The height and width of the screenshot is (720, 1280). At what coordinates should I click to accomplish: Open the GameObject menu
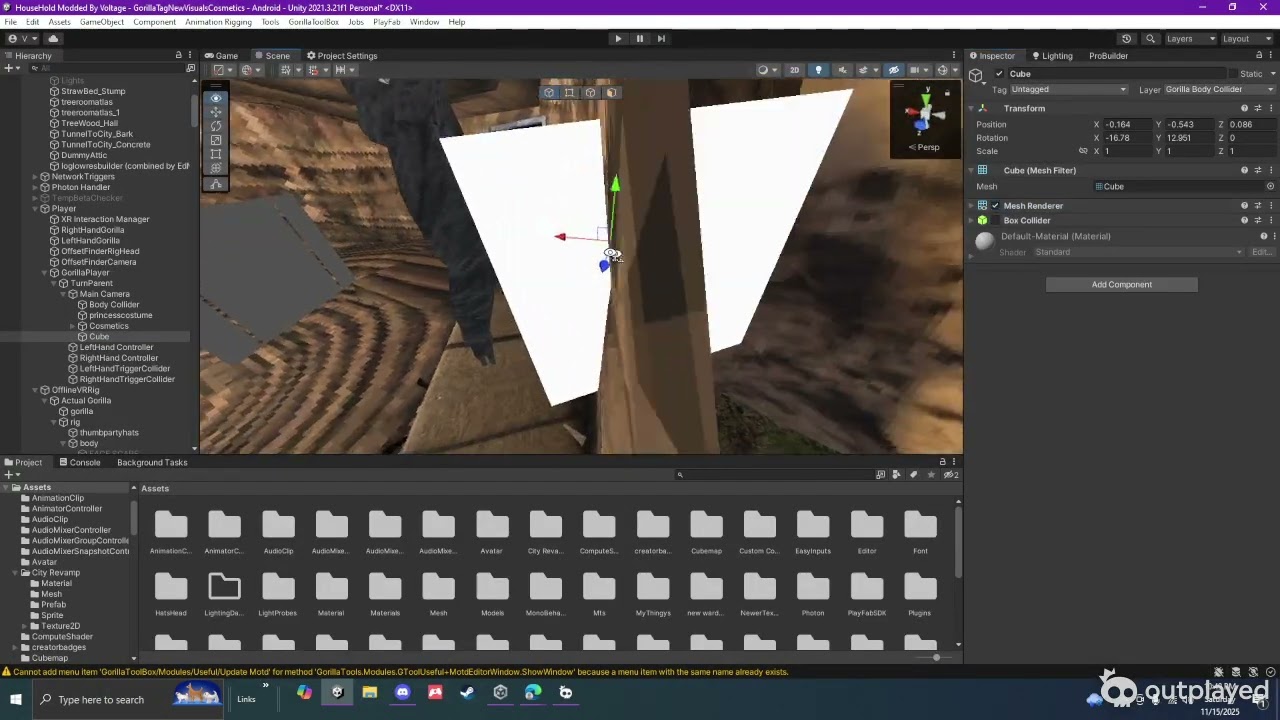pos(102,22)
